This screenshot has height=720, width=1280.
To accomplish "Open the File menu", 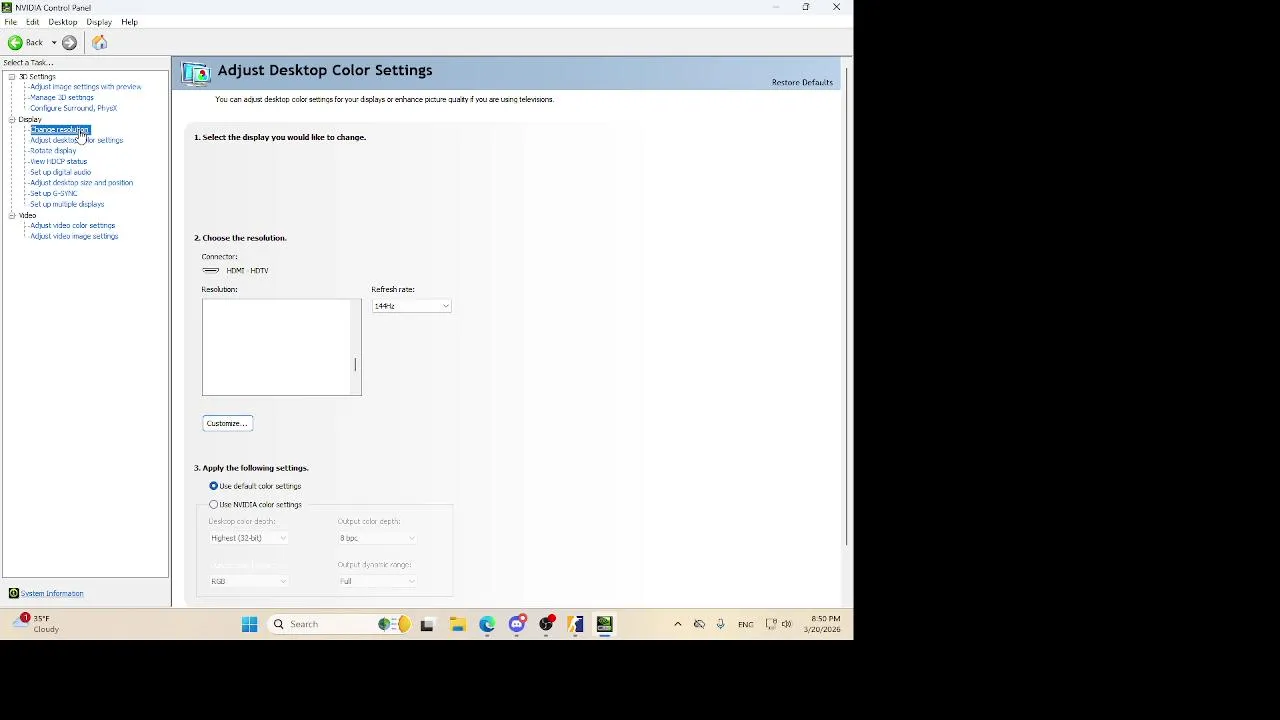I will tap(10, 22).
